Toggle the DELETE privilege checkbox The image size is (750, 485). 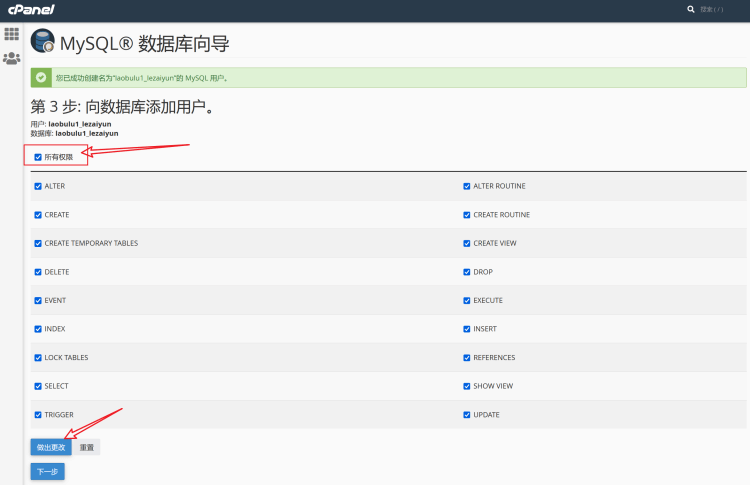[38, 272]
